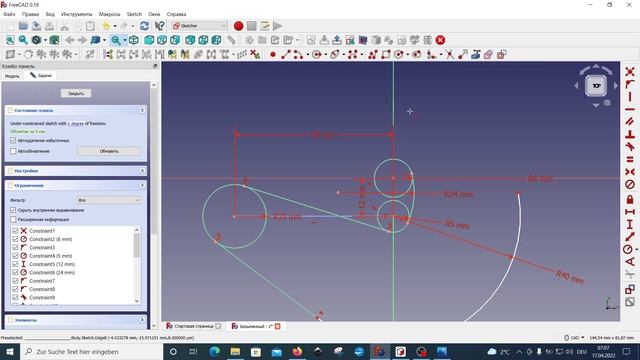Uncheck the Constraint4 (5 mm) checkbox
The width and height of the screenshot is (640, 360).
pyautogui.click(x=15, y=256)
